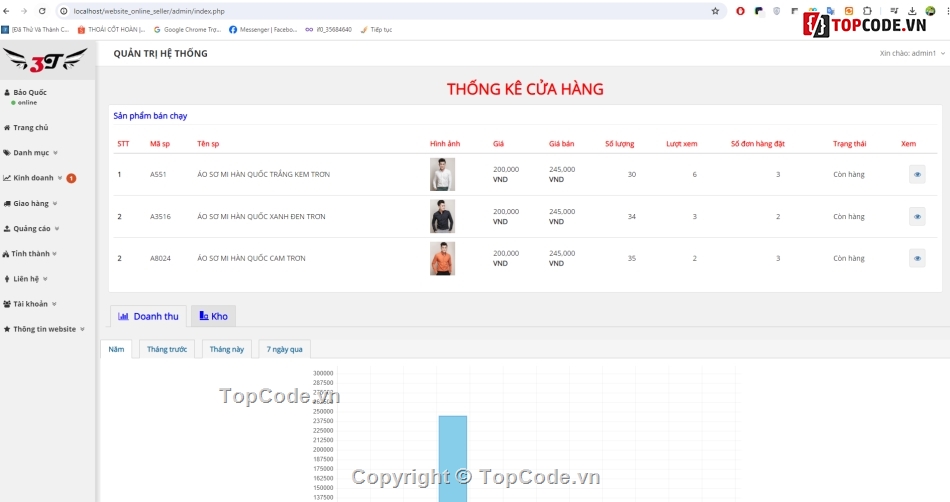Select the Tháng này chart tab
The height and width of the screenshot is (502, 950).
[227, 349]
